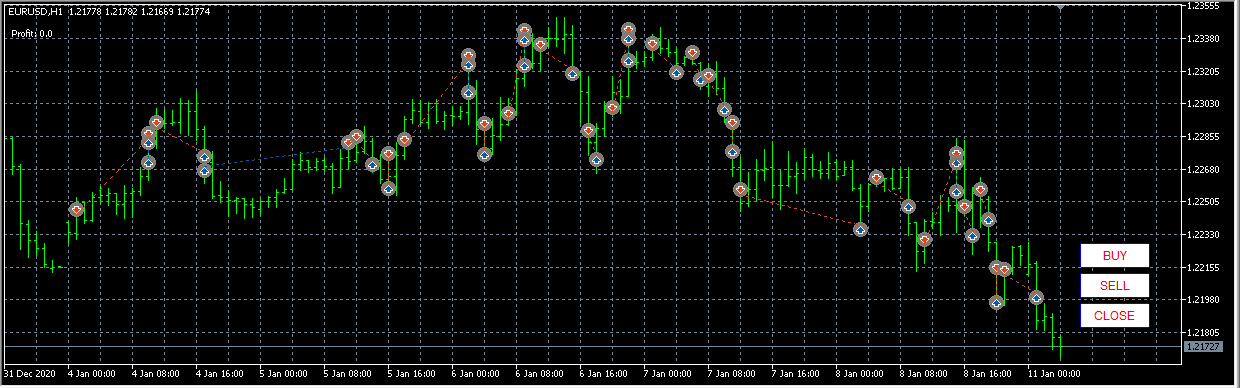Select first red sell marker near 4 Jan 00:00

pos(76,210)
